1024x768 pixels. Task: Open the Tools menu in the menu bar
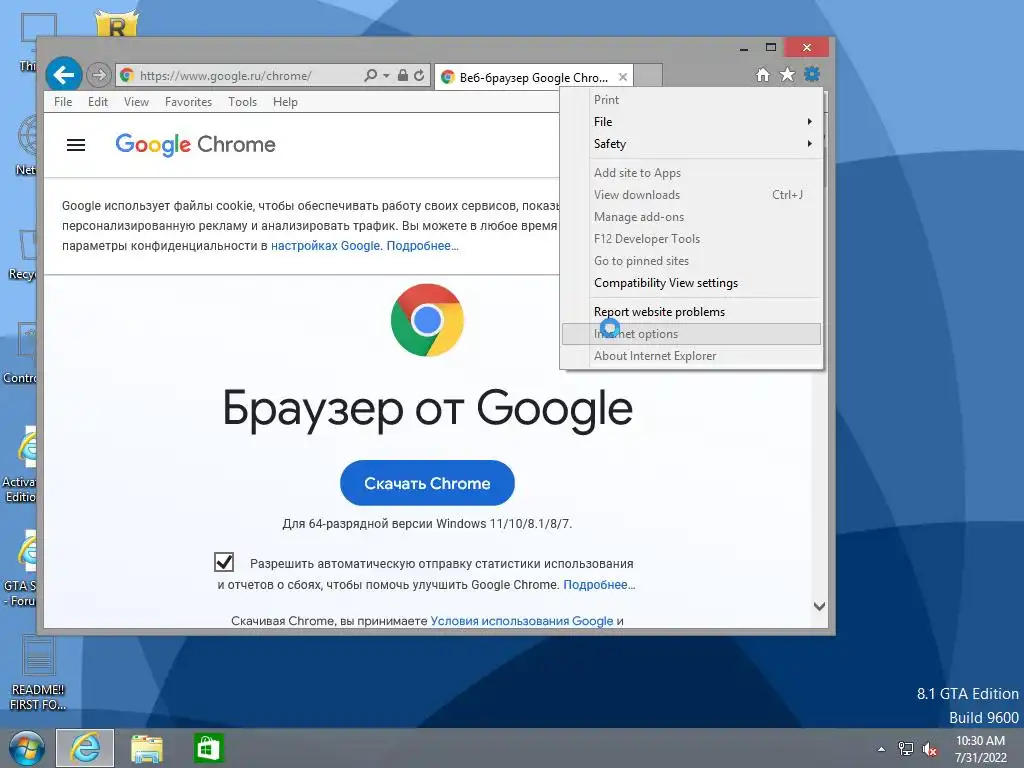pos(242,102)
